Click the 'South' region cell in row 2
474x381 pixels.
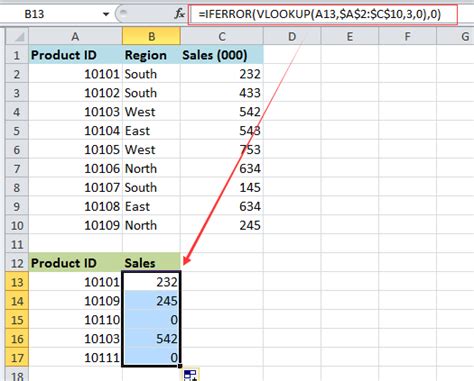tap(151, 74)
